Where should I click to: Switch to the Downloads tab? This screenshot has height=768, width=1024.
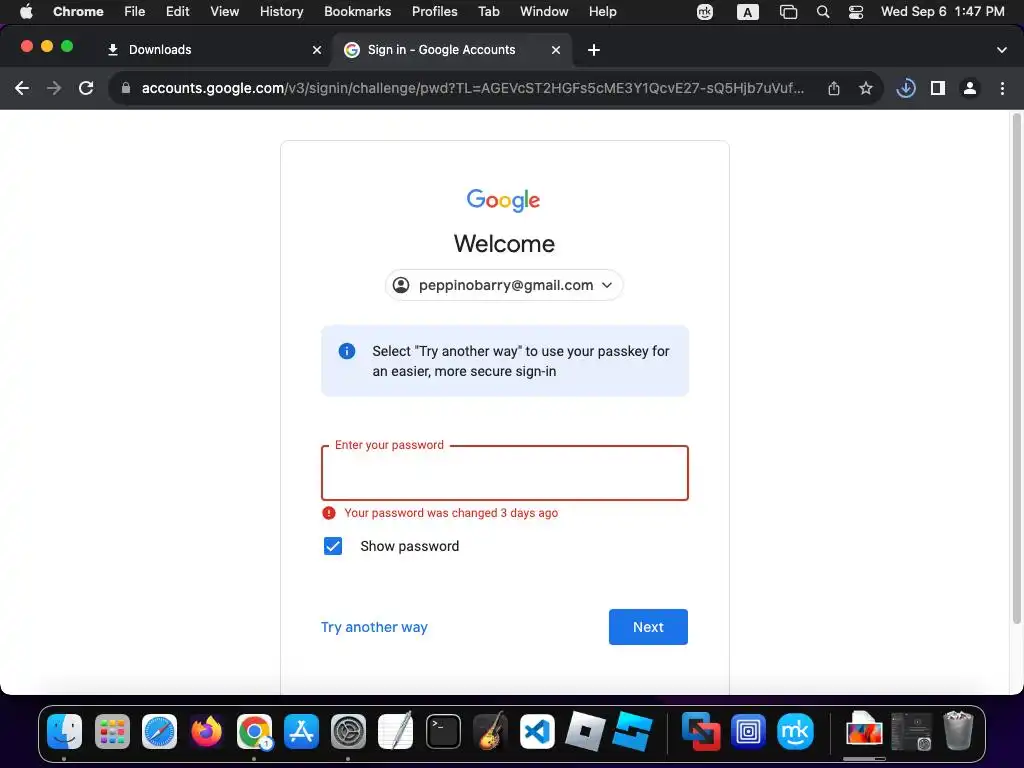coord(213,50)
